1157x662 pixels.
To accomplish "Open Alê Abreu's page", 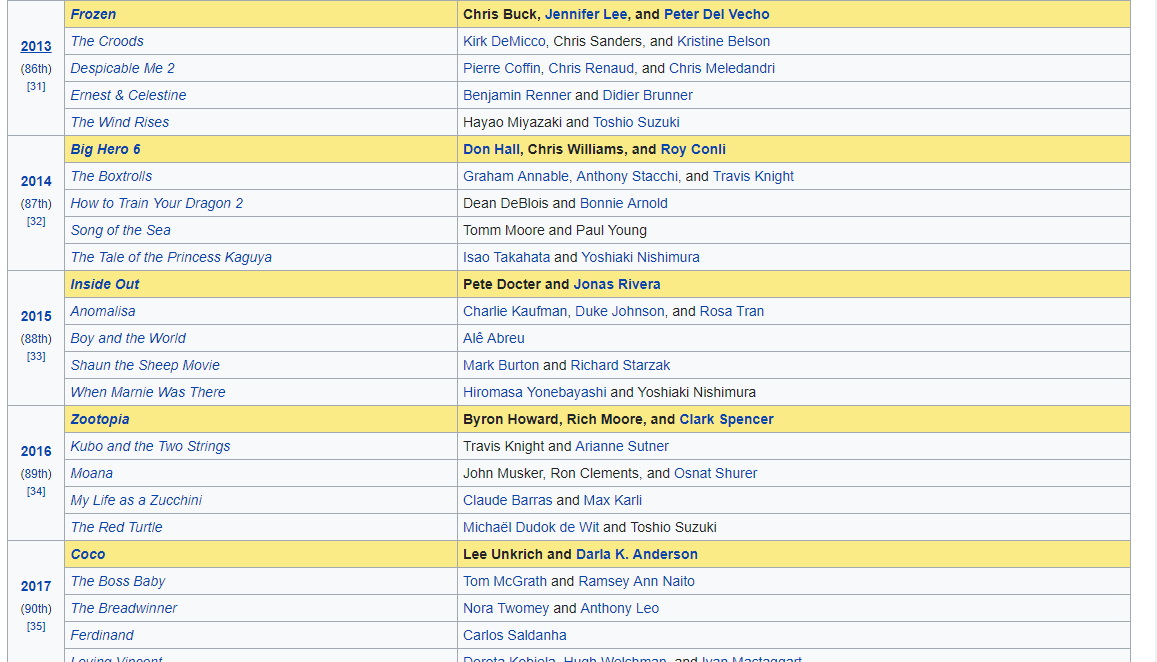I will pyautogui.click(x=494, y=338).
